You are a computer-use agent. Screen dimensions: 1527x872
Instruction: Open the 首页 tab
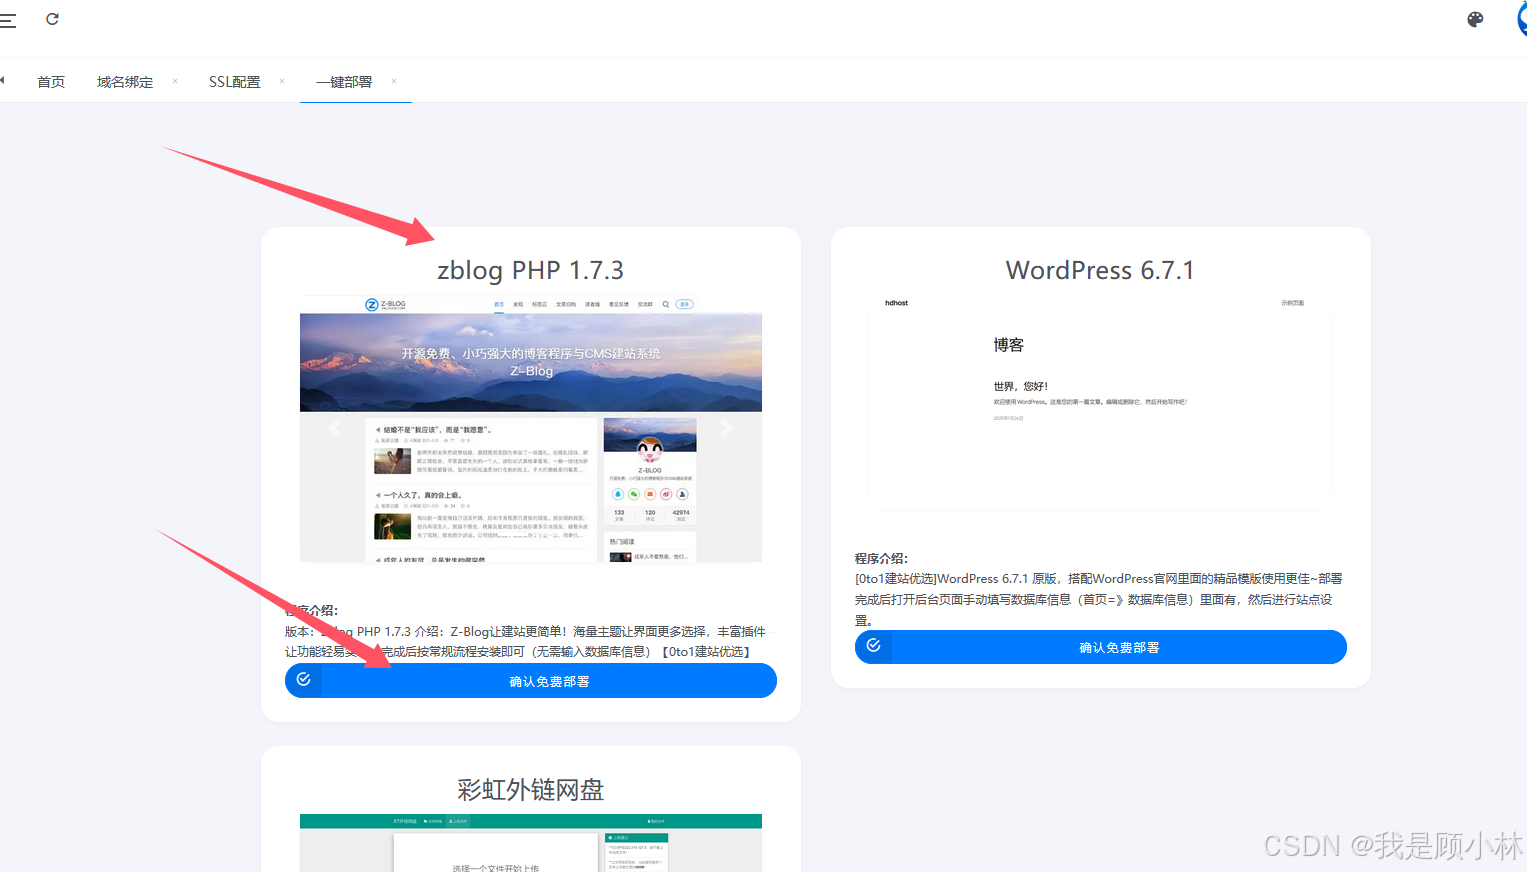point(51,82)
